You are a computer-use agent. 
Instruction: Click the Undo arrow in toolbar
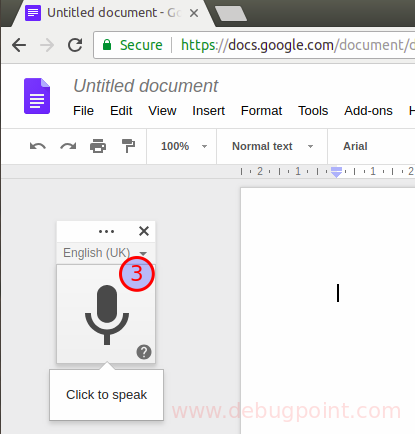pos(38,146)
